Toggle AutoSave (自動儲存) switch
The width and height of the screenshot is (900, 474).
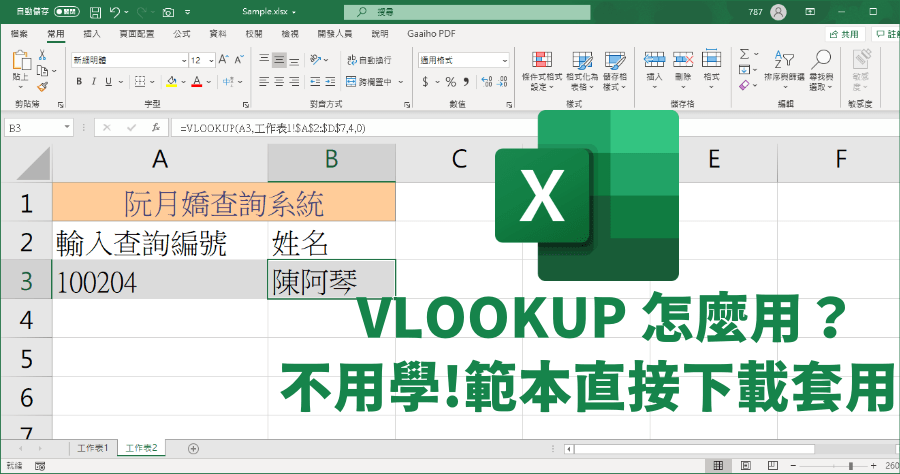67,11
